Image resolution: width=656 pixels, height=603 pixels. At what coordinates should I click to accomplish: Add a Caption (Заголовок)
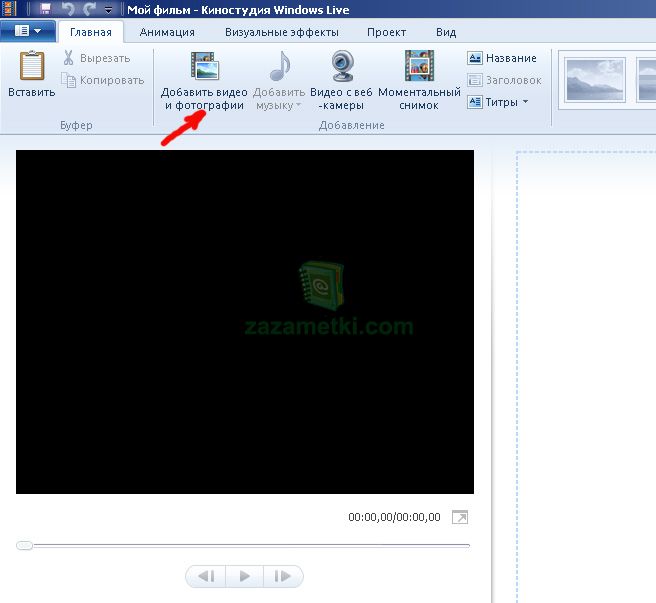tap(504, 80)
